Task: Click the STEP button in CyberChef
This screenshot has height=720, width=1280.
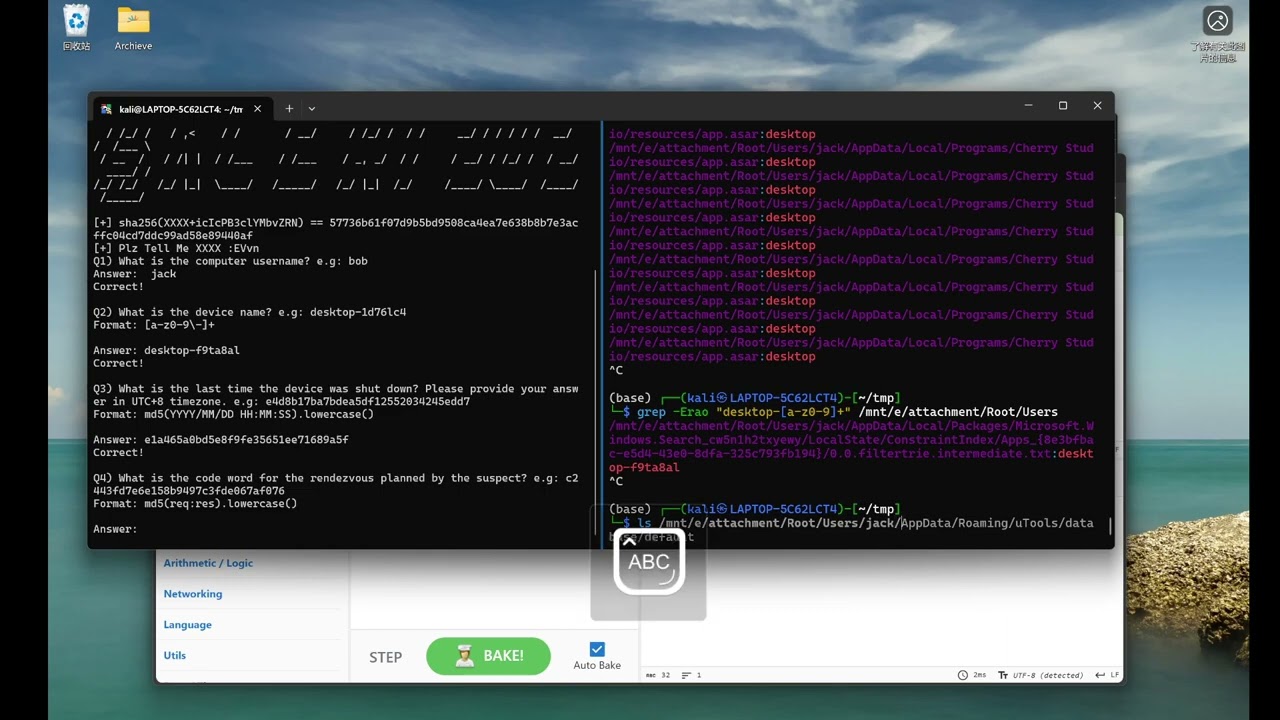Action: click(x=385, y=657)
